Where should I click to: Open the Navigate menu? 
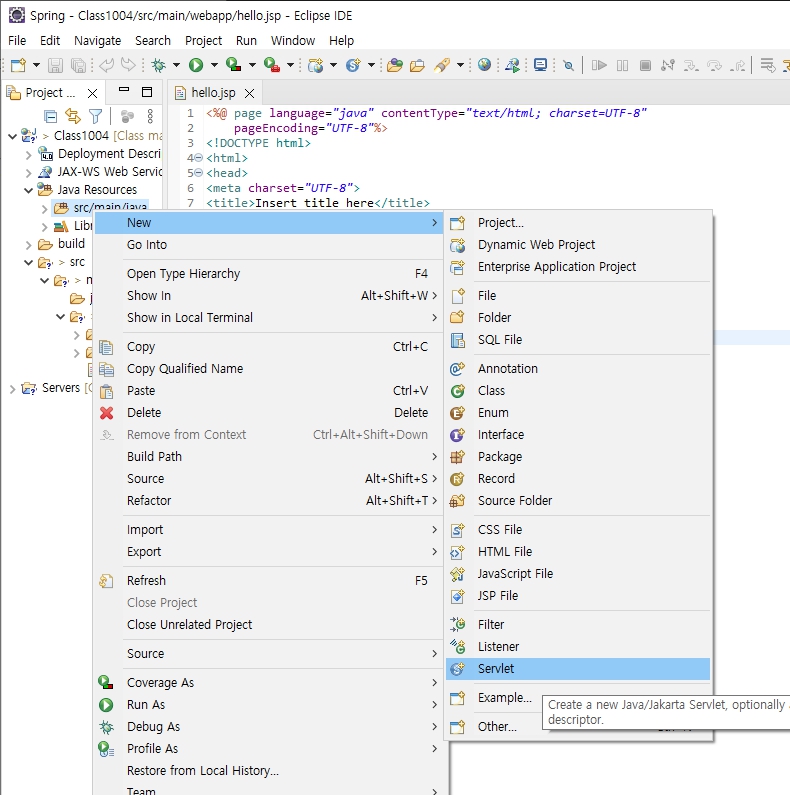click(x=97, y=41)
